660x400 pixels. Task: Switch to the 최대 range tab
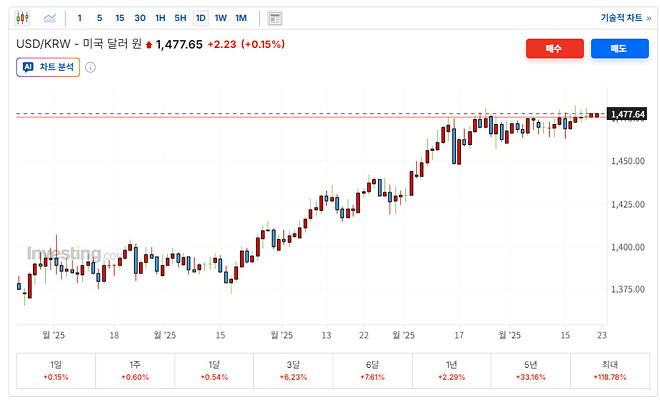(610, 371)
